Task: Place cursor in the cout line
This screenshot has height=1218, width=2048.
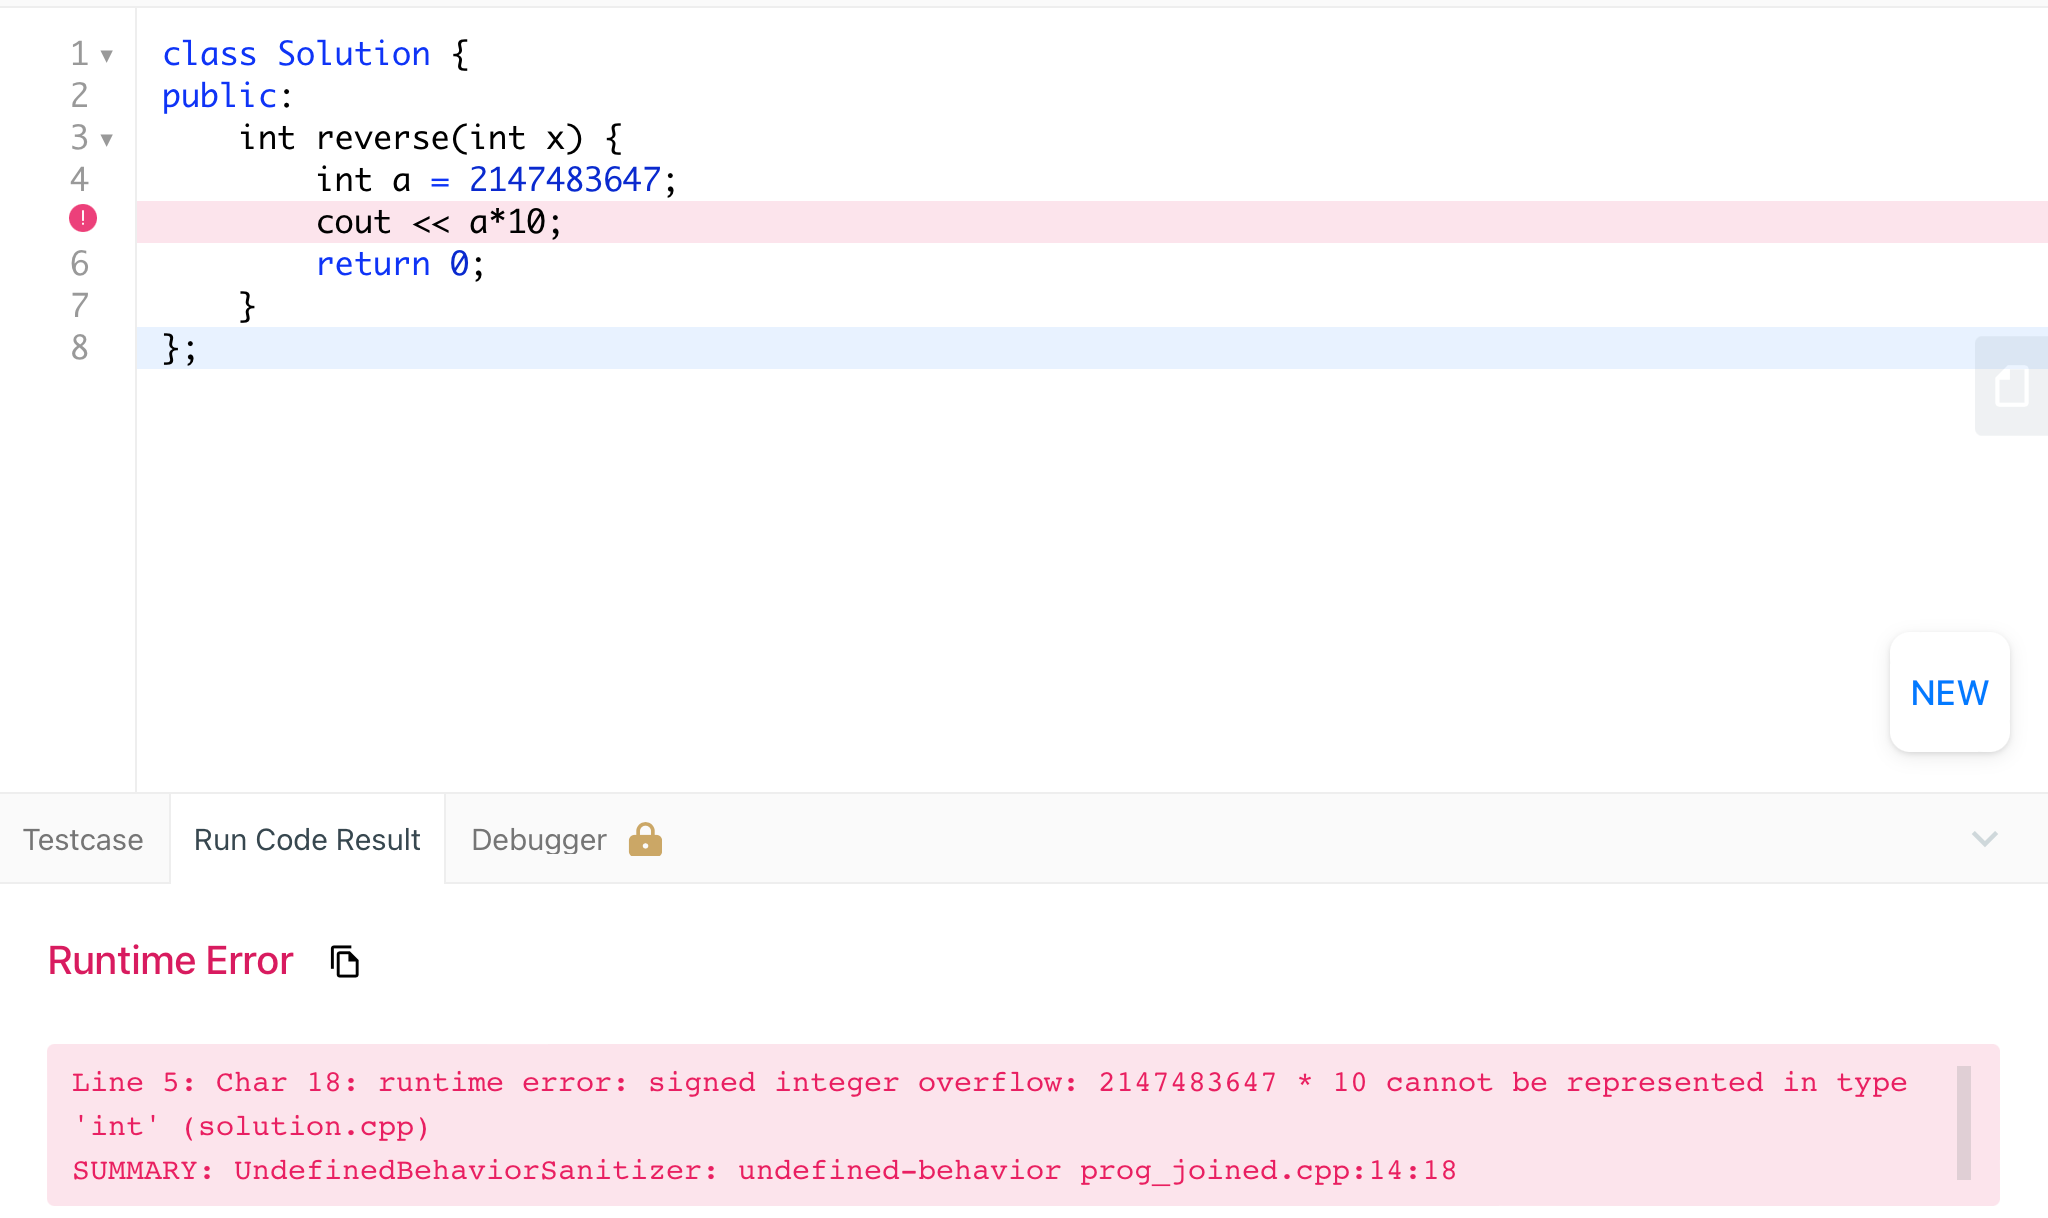Action: pos(438,222)
